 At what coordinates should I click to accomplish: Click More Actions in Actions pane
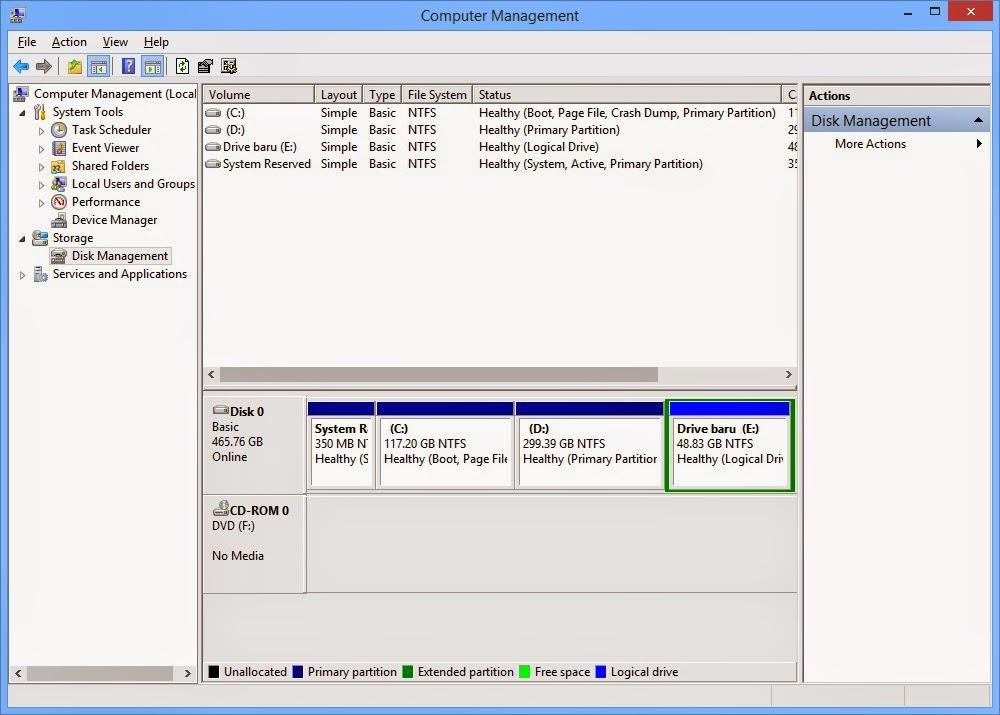coord(870,144)
